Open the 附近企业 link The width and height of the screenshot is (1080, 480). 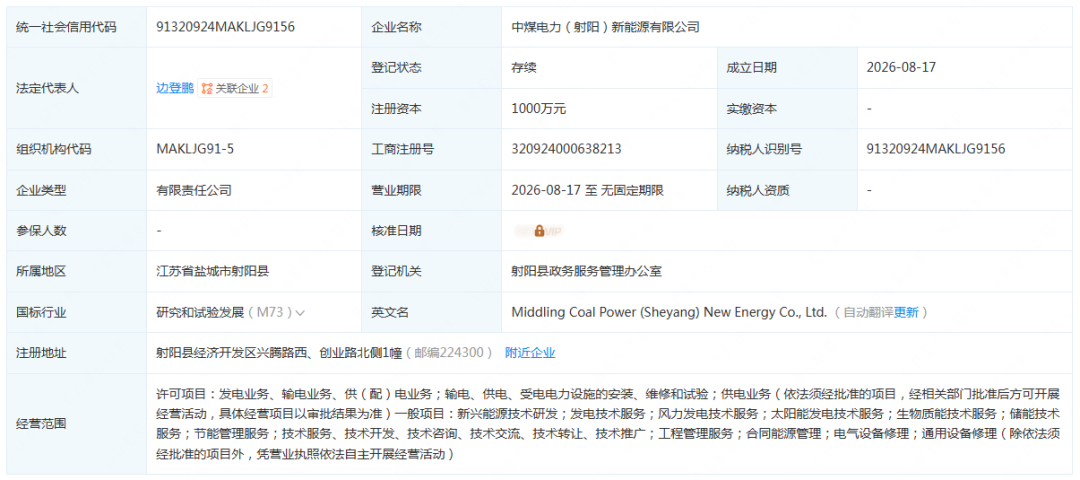[x=530, y=353]
